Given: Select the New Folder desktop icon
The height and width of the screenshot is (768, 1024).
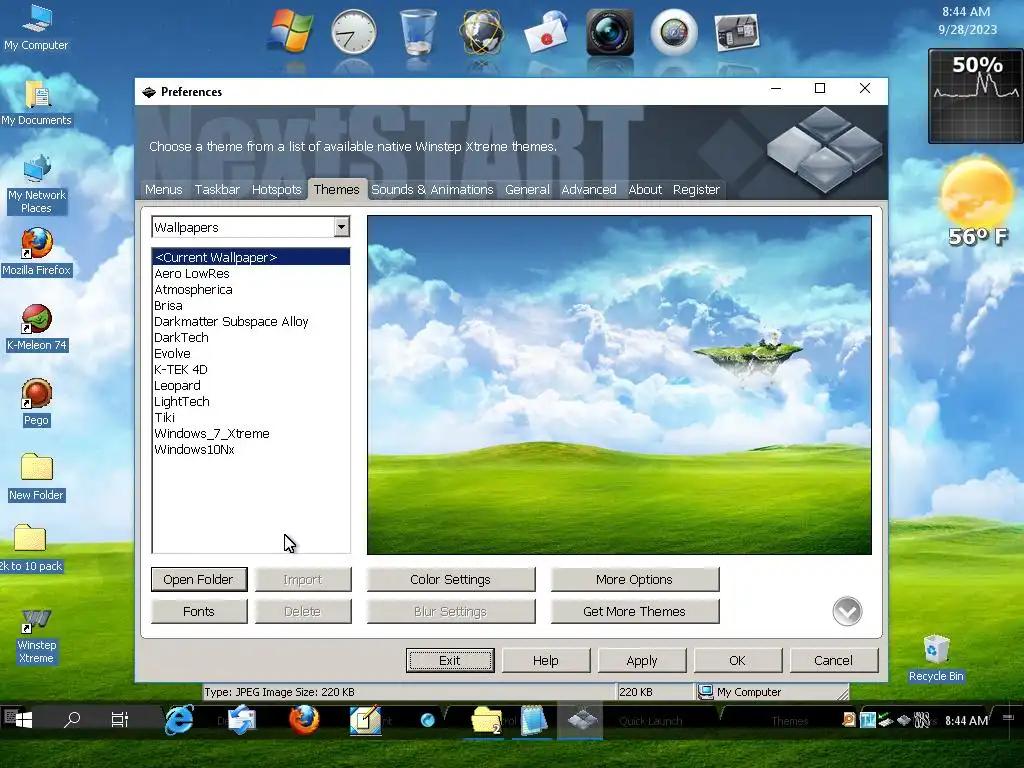Looking at the screenshot, I should [x=36, y=477].
